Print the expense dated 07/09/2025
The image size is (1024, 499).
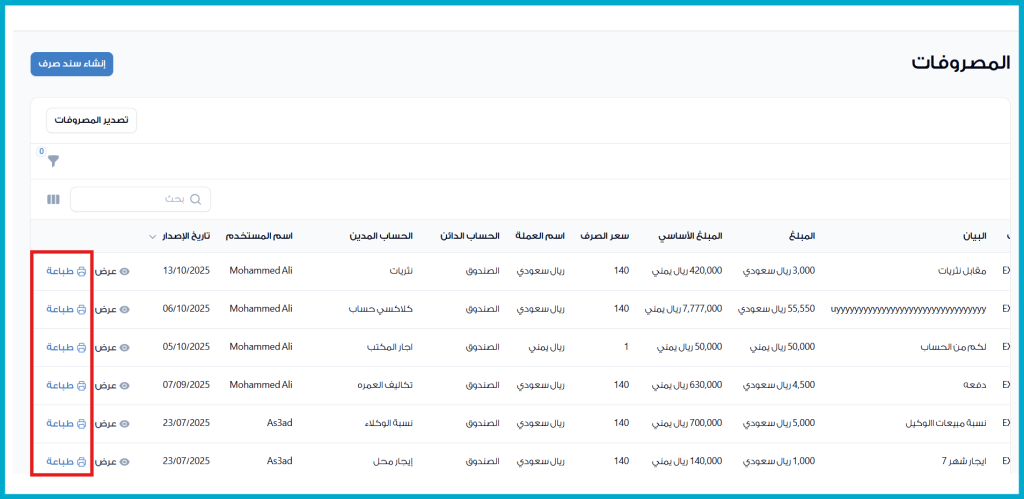66,385
